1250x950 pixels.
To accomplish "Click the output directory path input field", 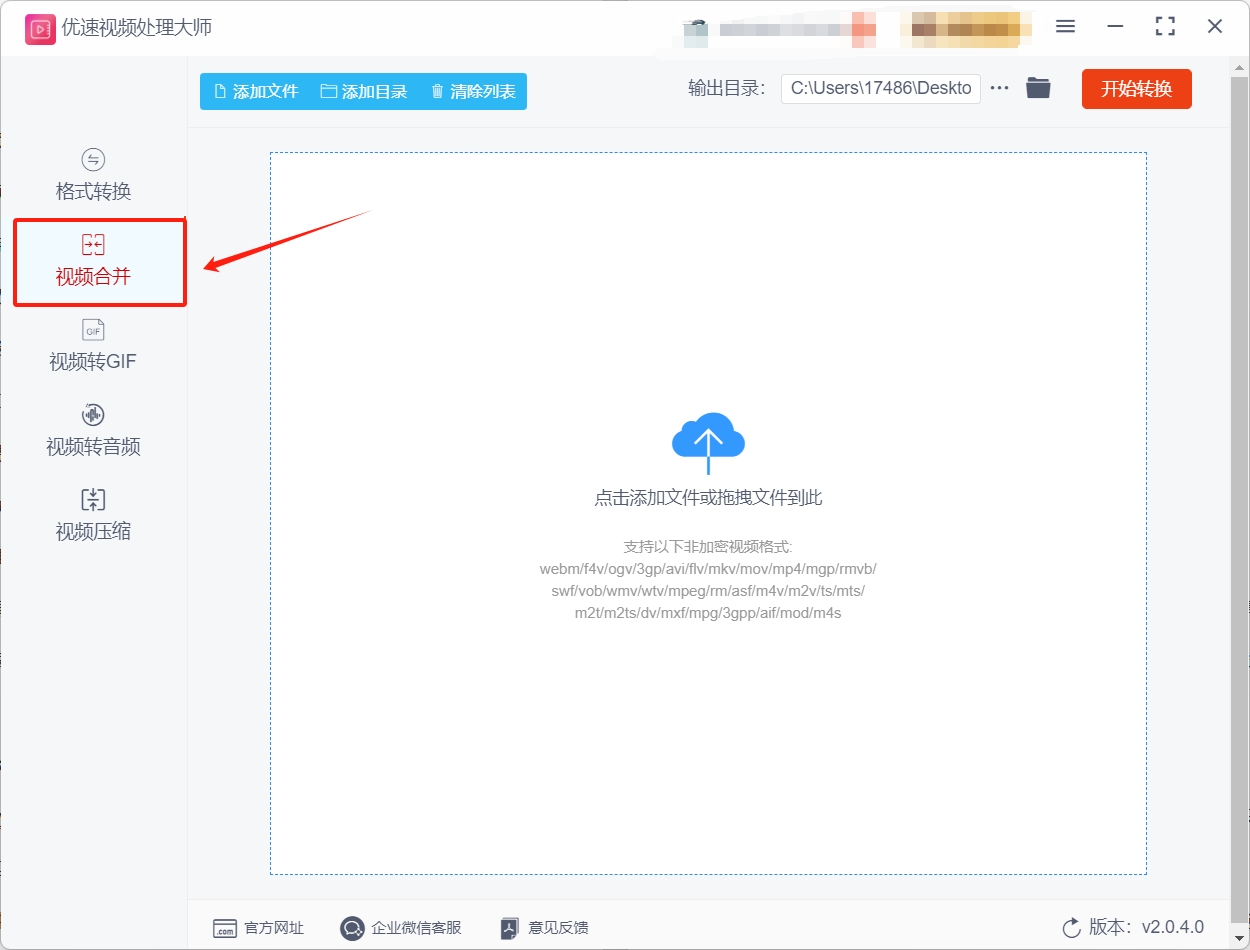I will tap(880, 88).
